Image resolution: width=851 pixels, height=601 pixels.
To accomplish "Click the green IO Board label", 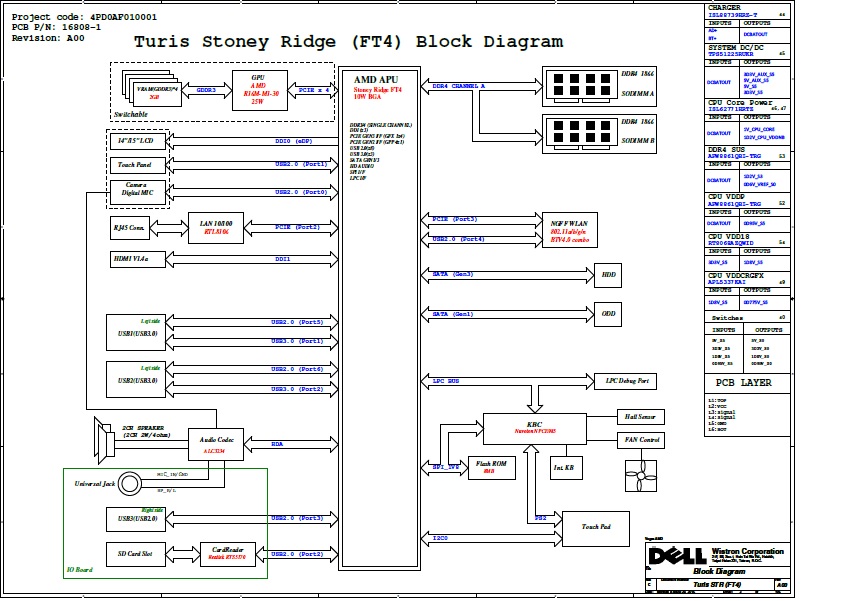I will point(79,570).
